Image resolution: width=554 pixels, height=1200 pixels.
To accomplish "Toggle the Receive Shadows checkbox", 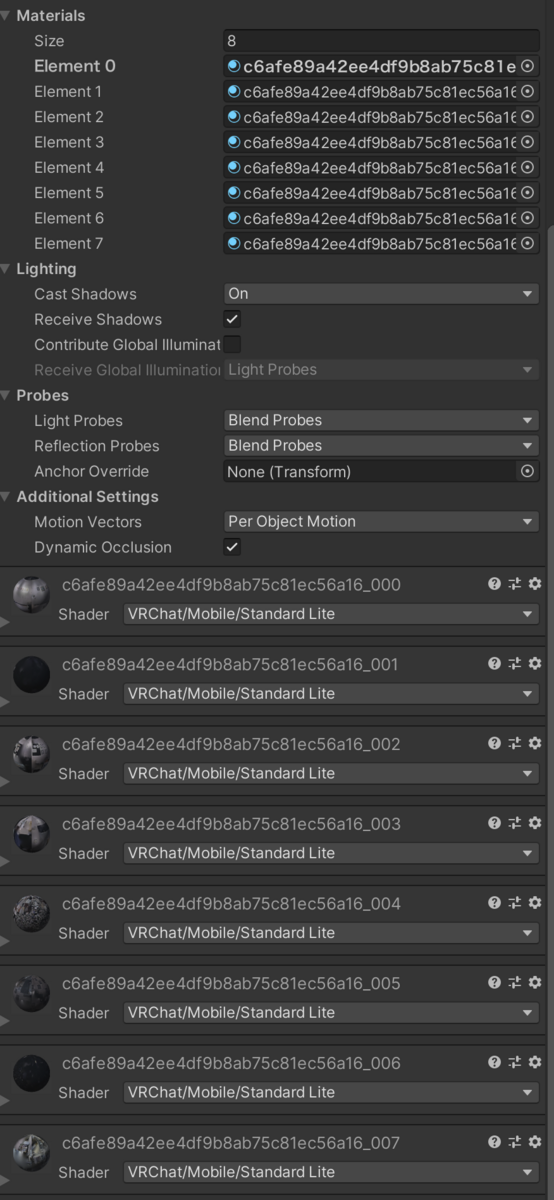I will 232,319.
